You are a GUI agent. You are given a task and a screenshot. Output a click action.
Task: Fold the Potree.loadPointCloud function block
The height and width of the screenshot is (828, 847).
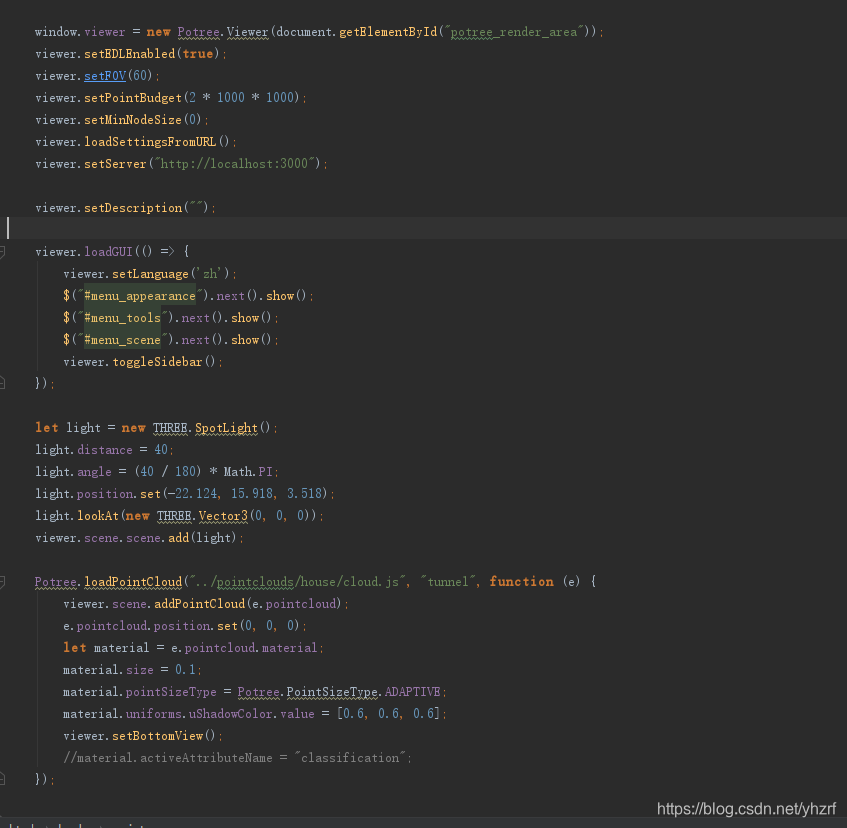[2, 582]
